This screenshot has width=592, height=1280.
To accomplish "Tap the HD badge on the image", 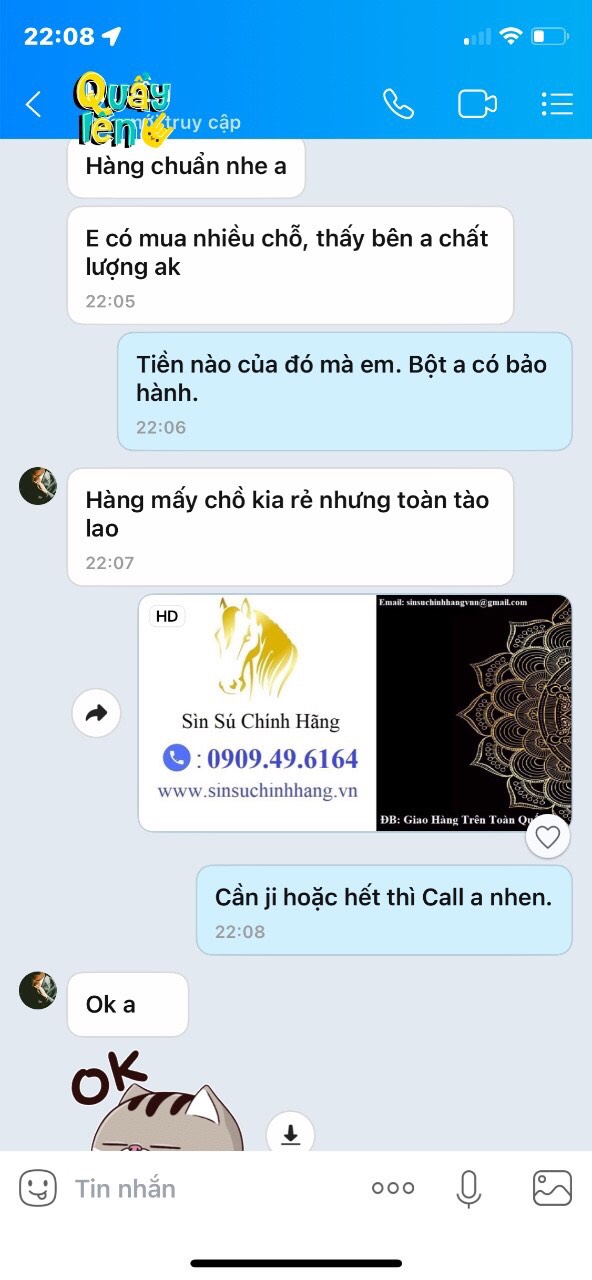I will point(167,616).
